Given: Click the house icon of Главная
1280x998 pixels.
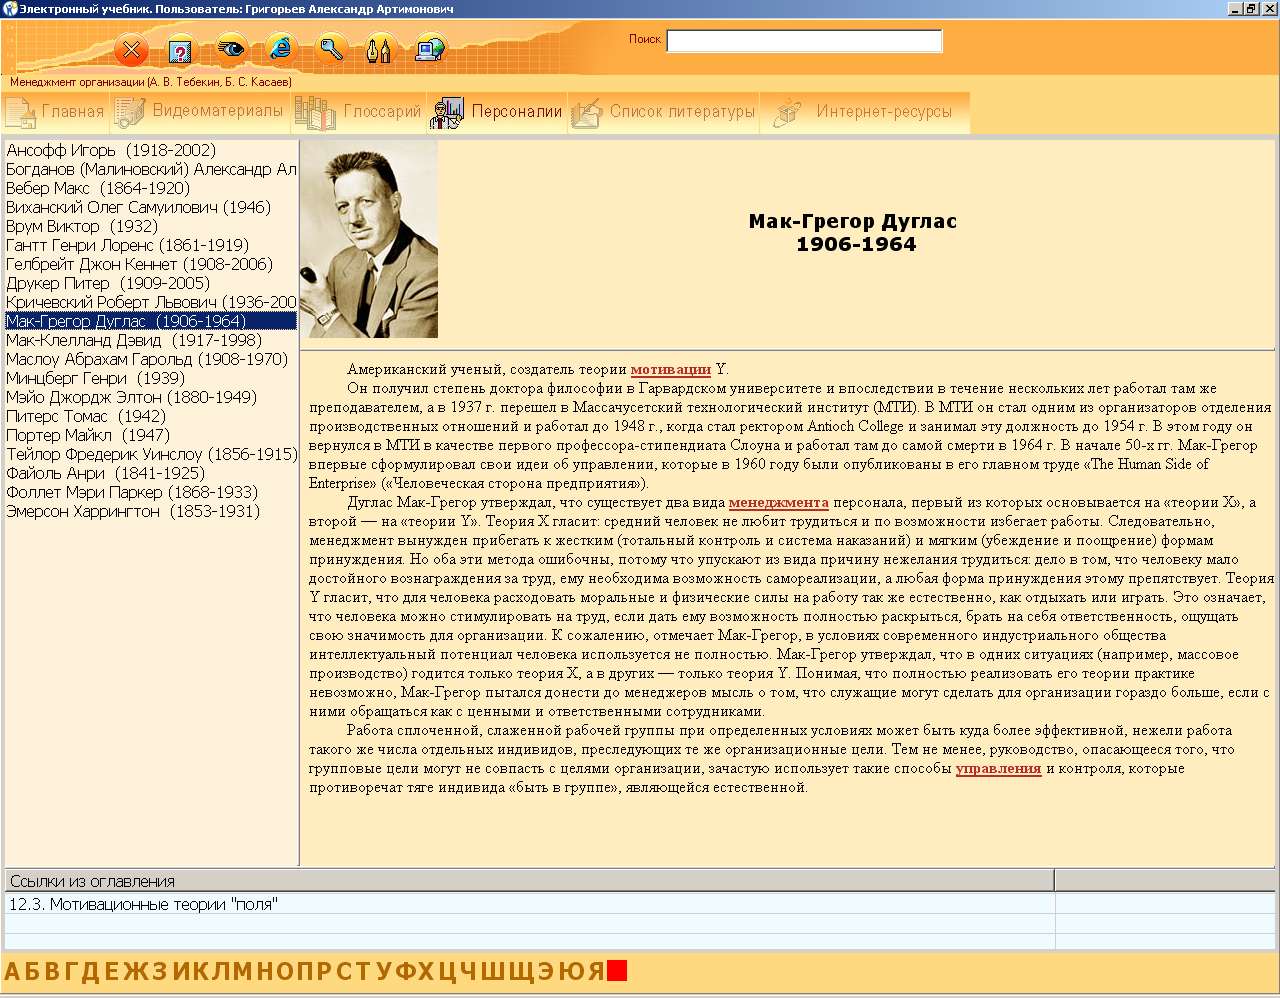Looking at the screenshot, I should click(x=21, y=112).
